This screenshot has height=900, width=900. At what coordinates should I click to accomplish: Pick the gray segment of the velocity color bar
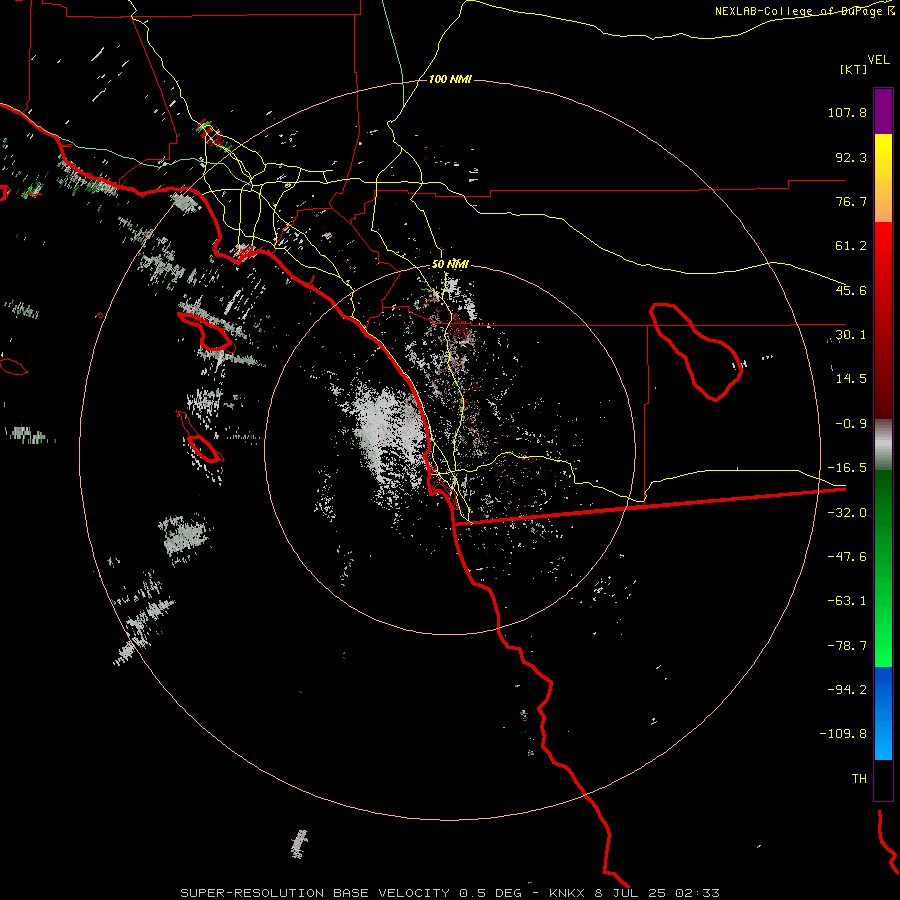click(x=883, y=445)
